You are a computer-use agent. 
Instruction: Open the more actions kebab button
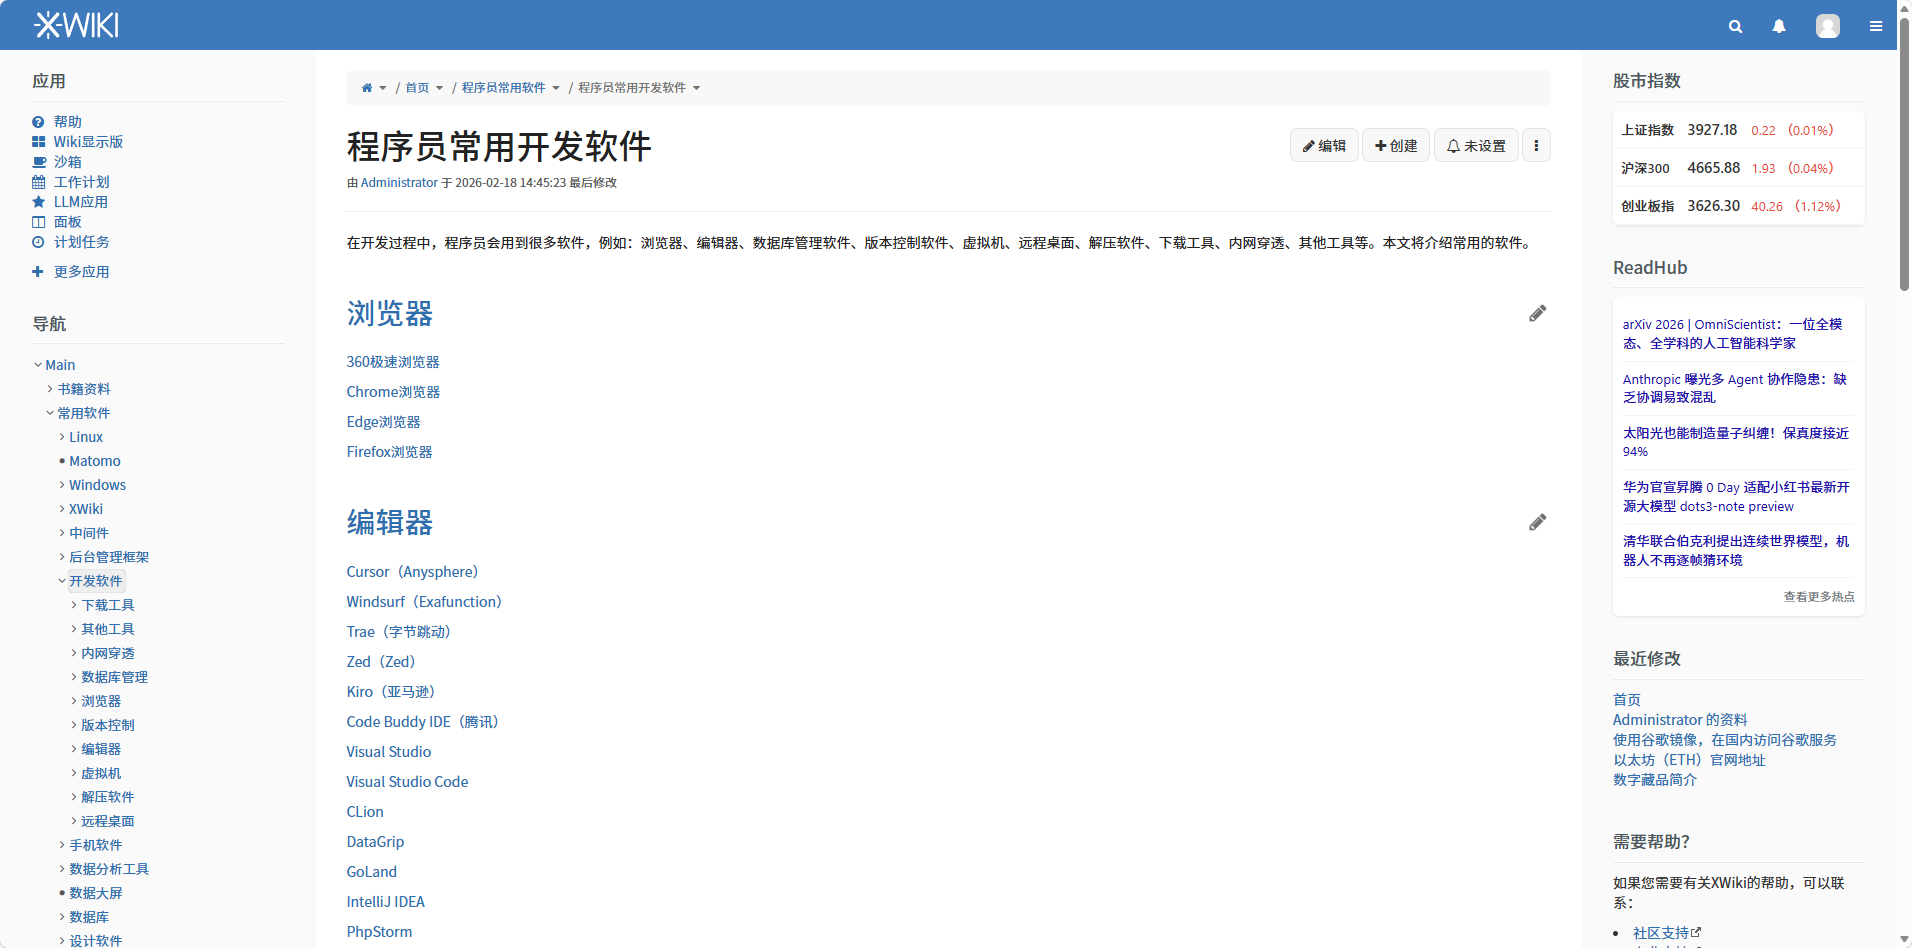coord(1536,146)
